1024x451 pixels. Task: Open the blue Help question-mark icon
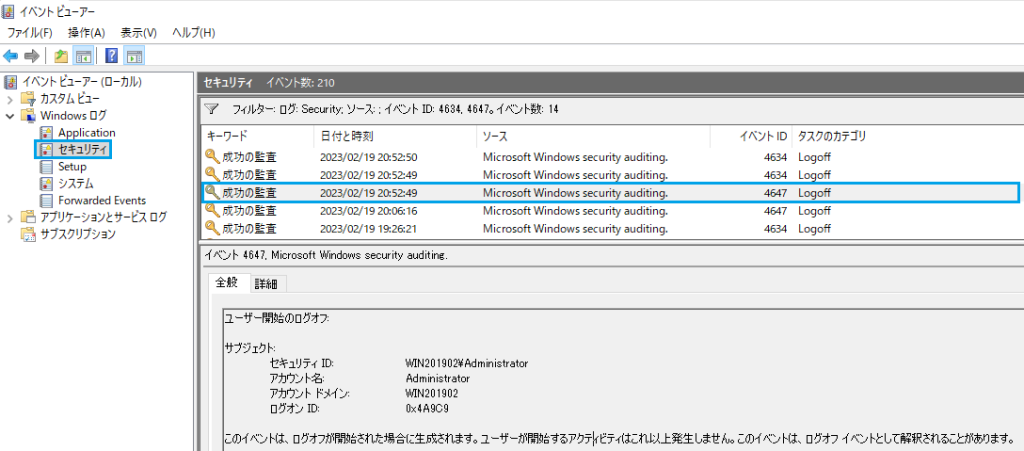[x=111, y=56]
